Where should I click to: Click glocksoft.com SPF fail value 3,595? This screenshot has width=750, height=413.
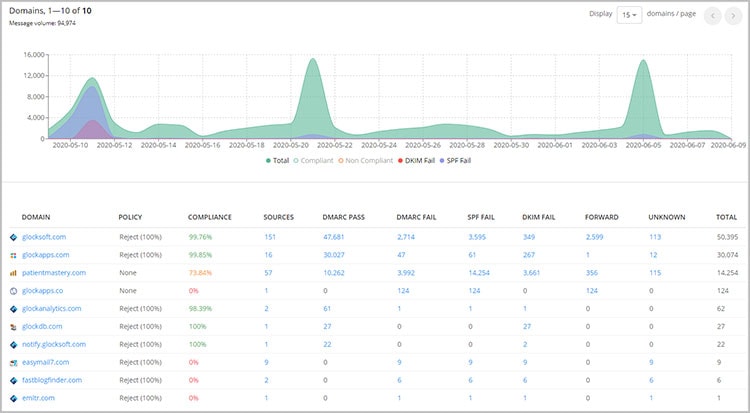(477, 237)
